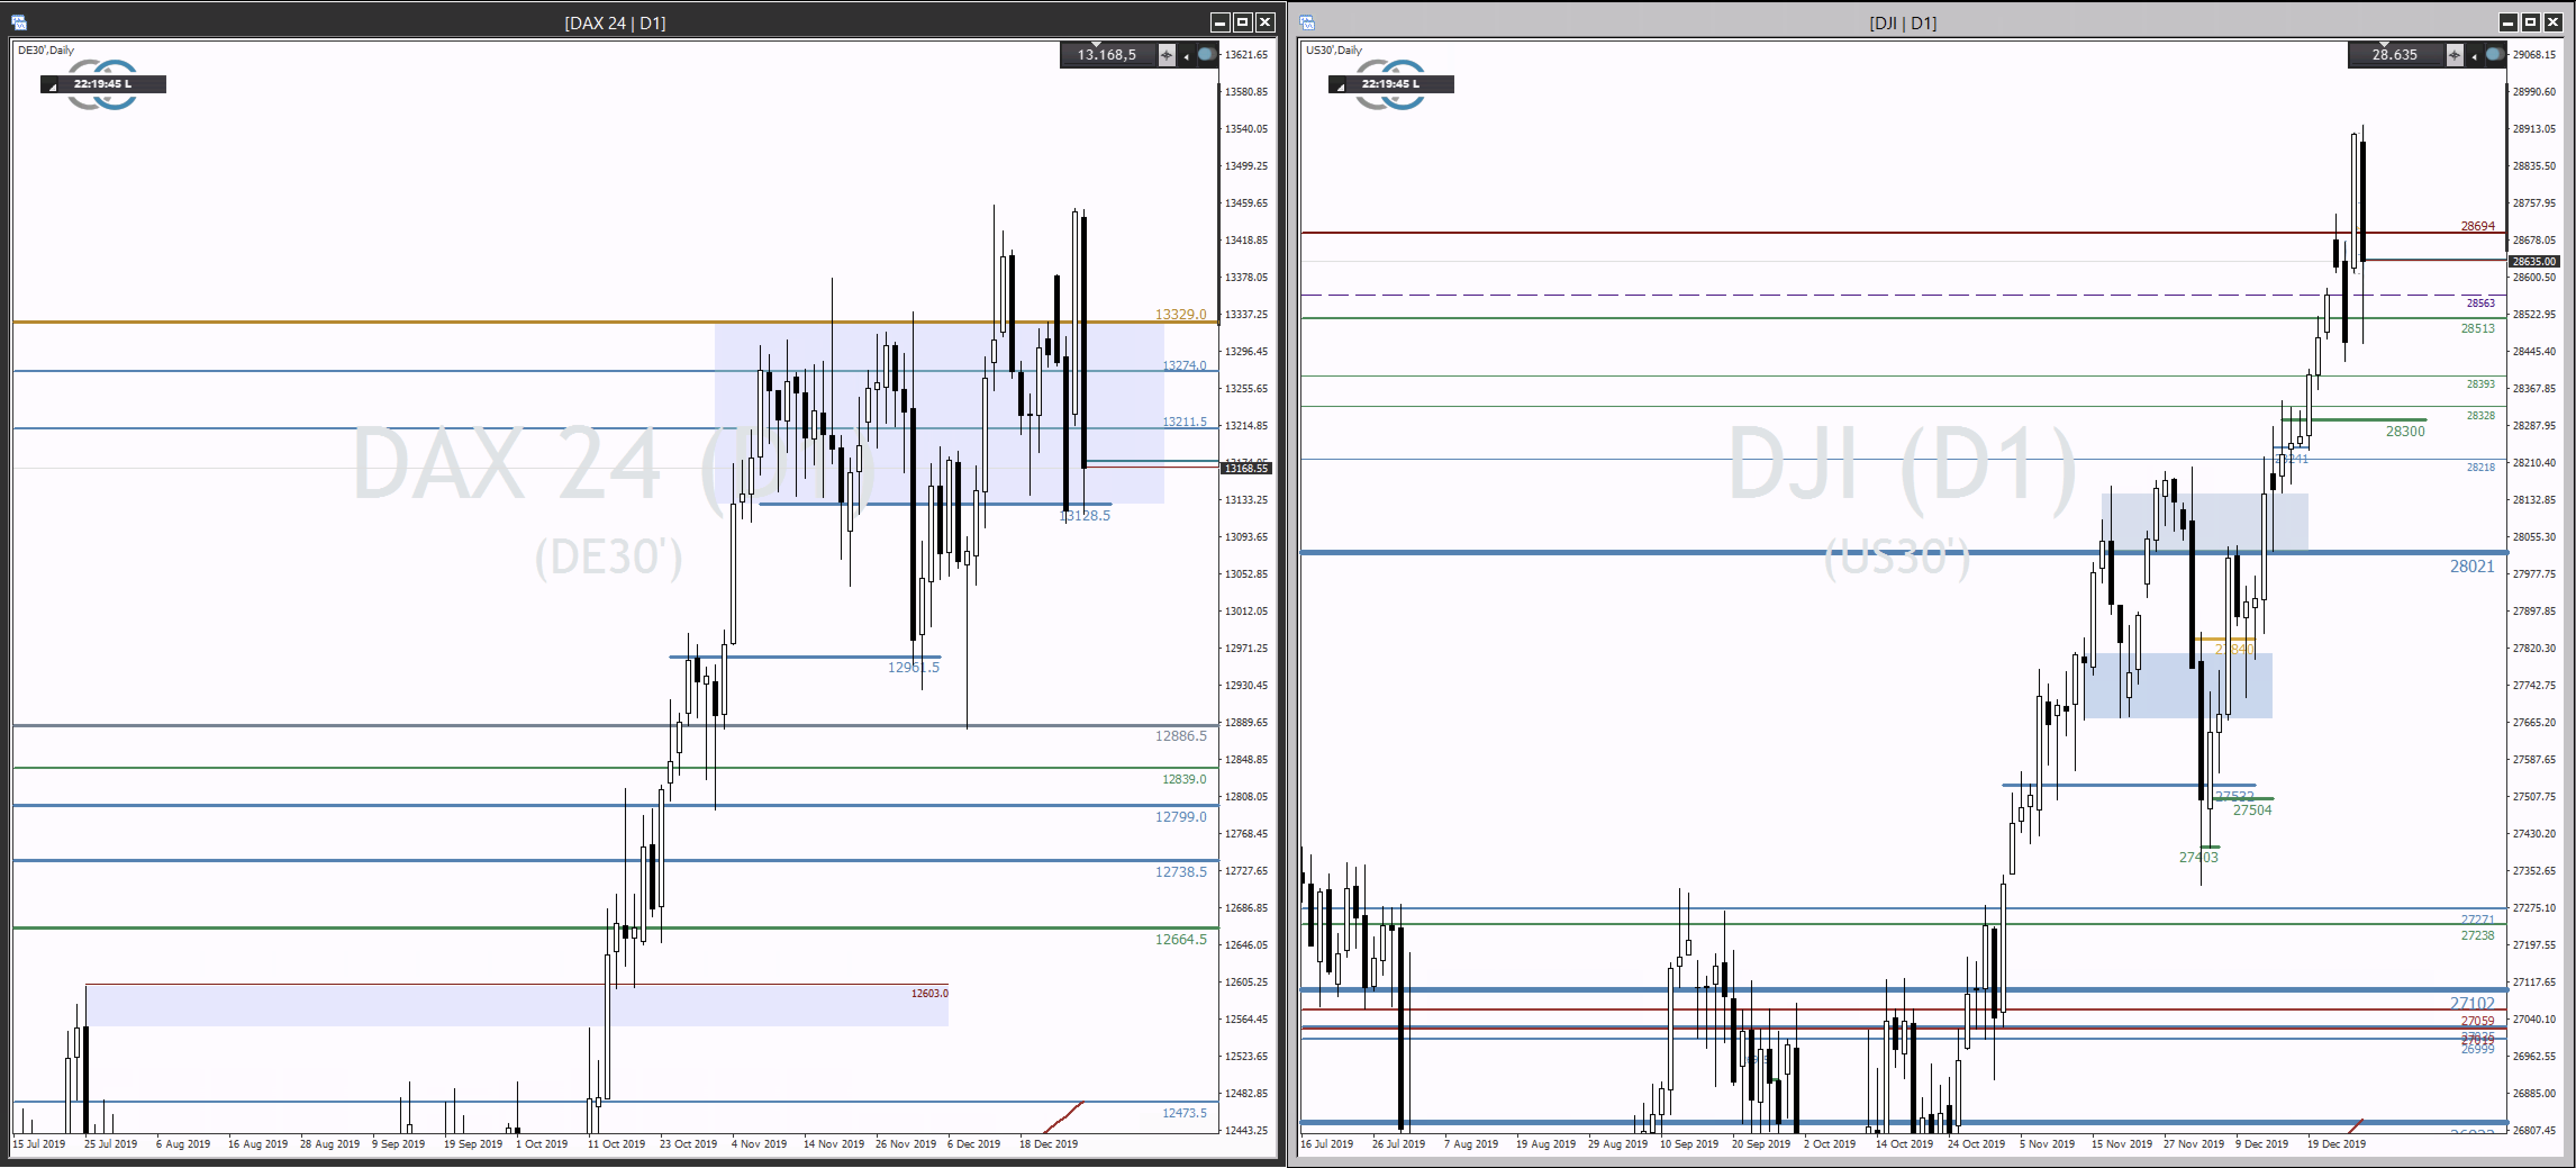Screen dimensions: 2576x1168
Task: Select the red 27059 level label
Action: (x=2478, y=1021)
